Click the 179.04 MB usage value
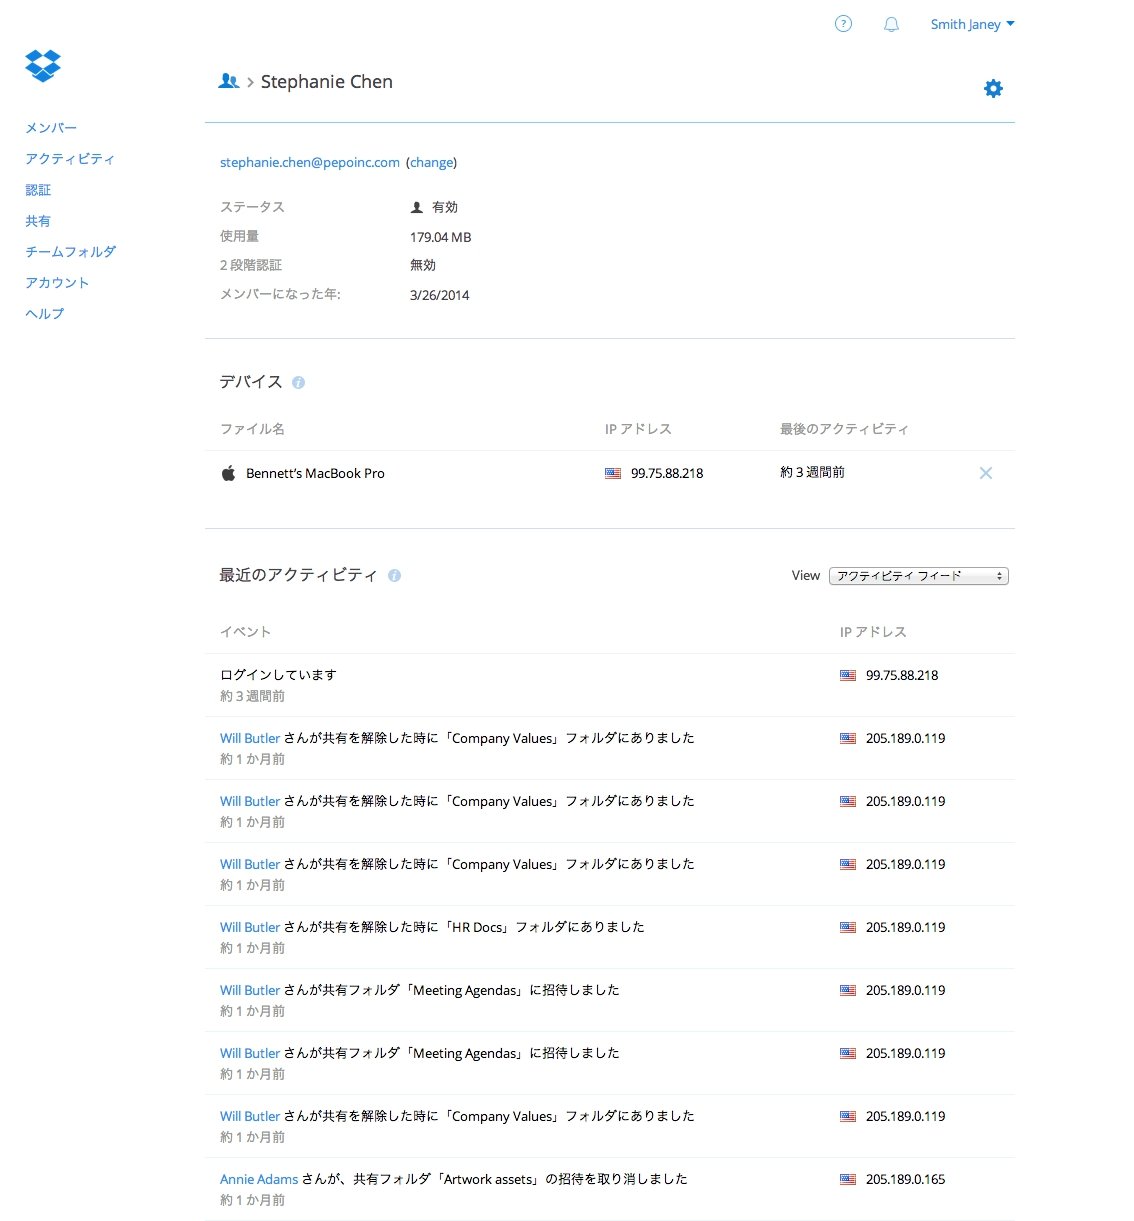The width and height of the screenshot is (1134, 1221). [x=440, y=237]
